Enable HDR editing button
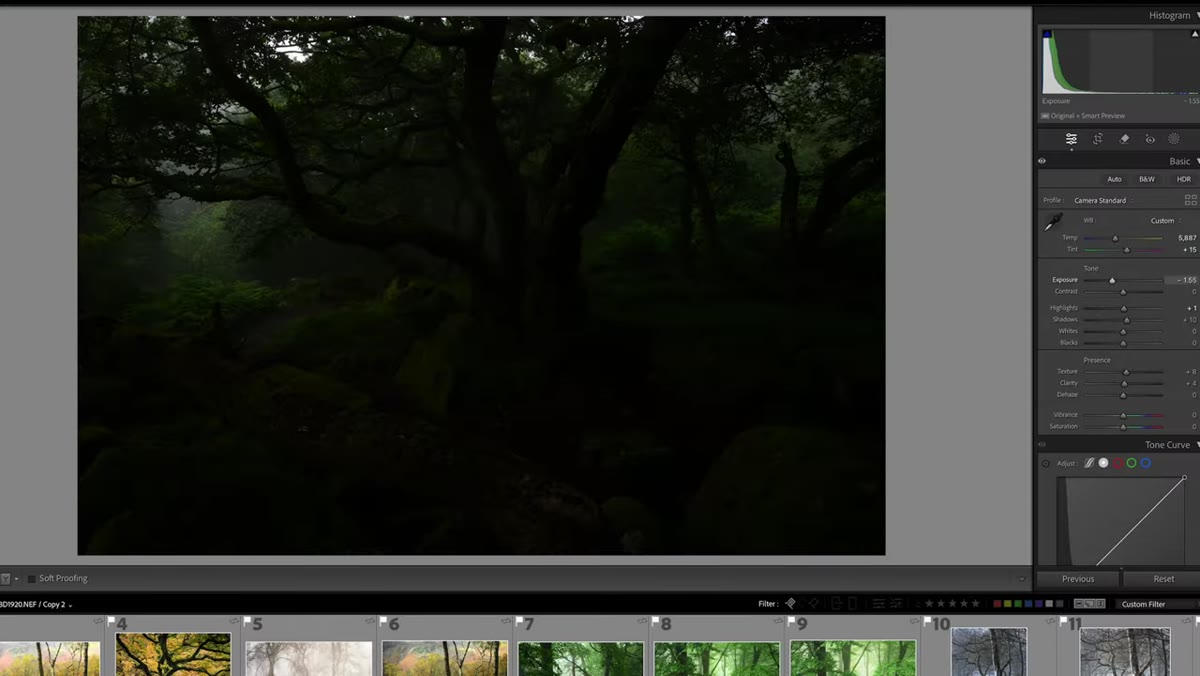 pos(1184,179)
